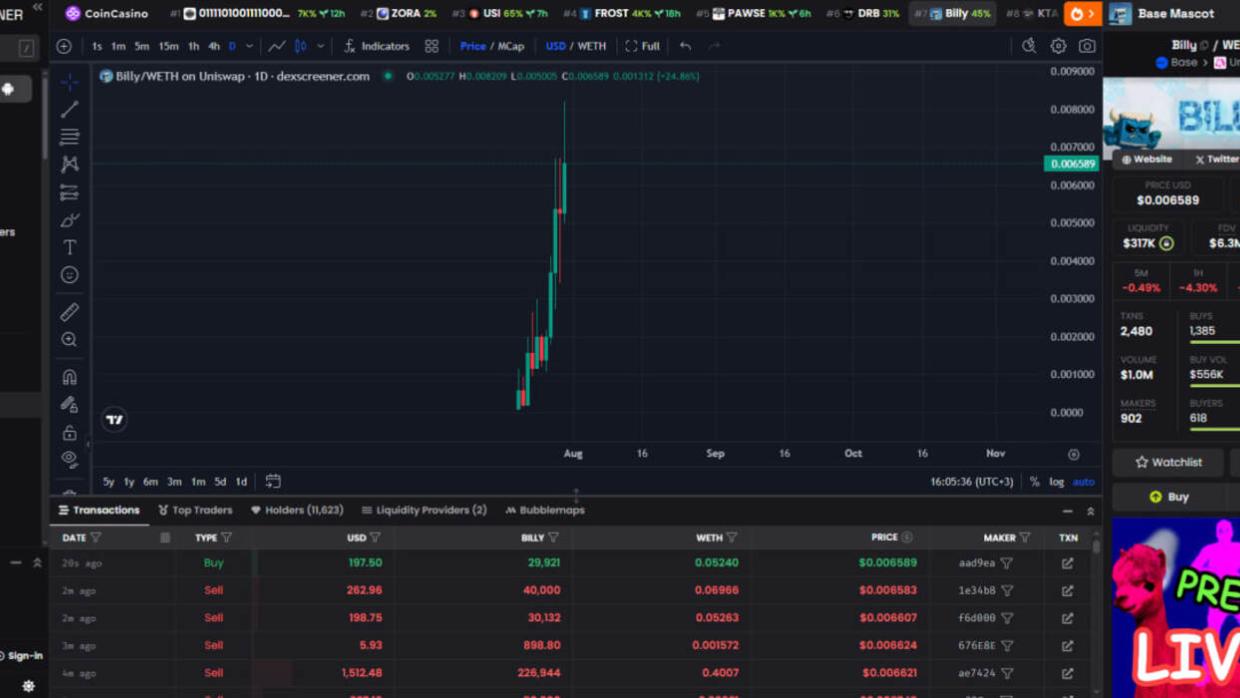The image size is (1240, 698).
Task: Toggle magnet mode for drawings
Action: [69, 377]
